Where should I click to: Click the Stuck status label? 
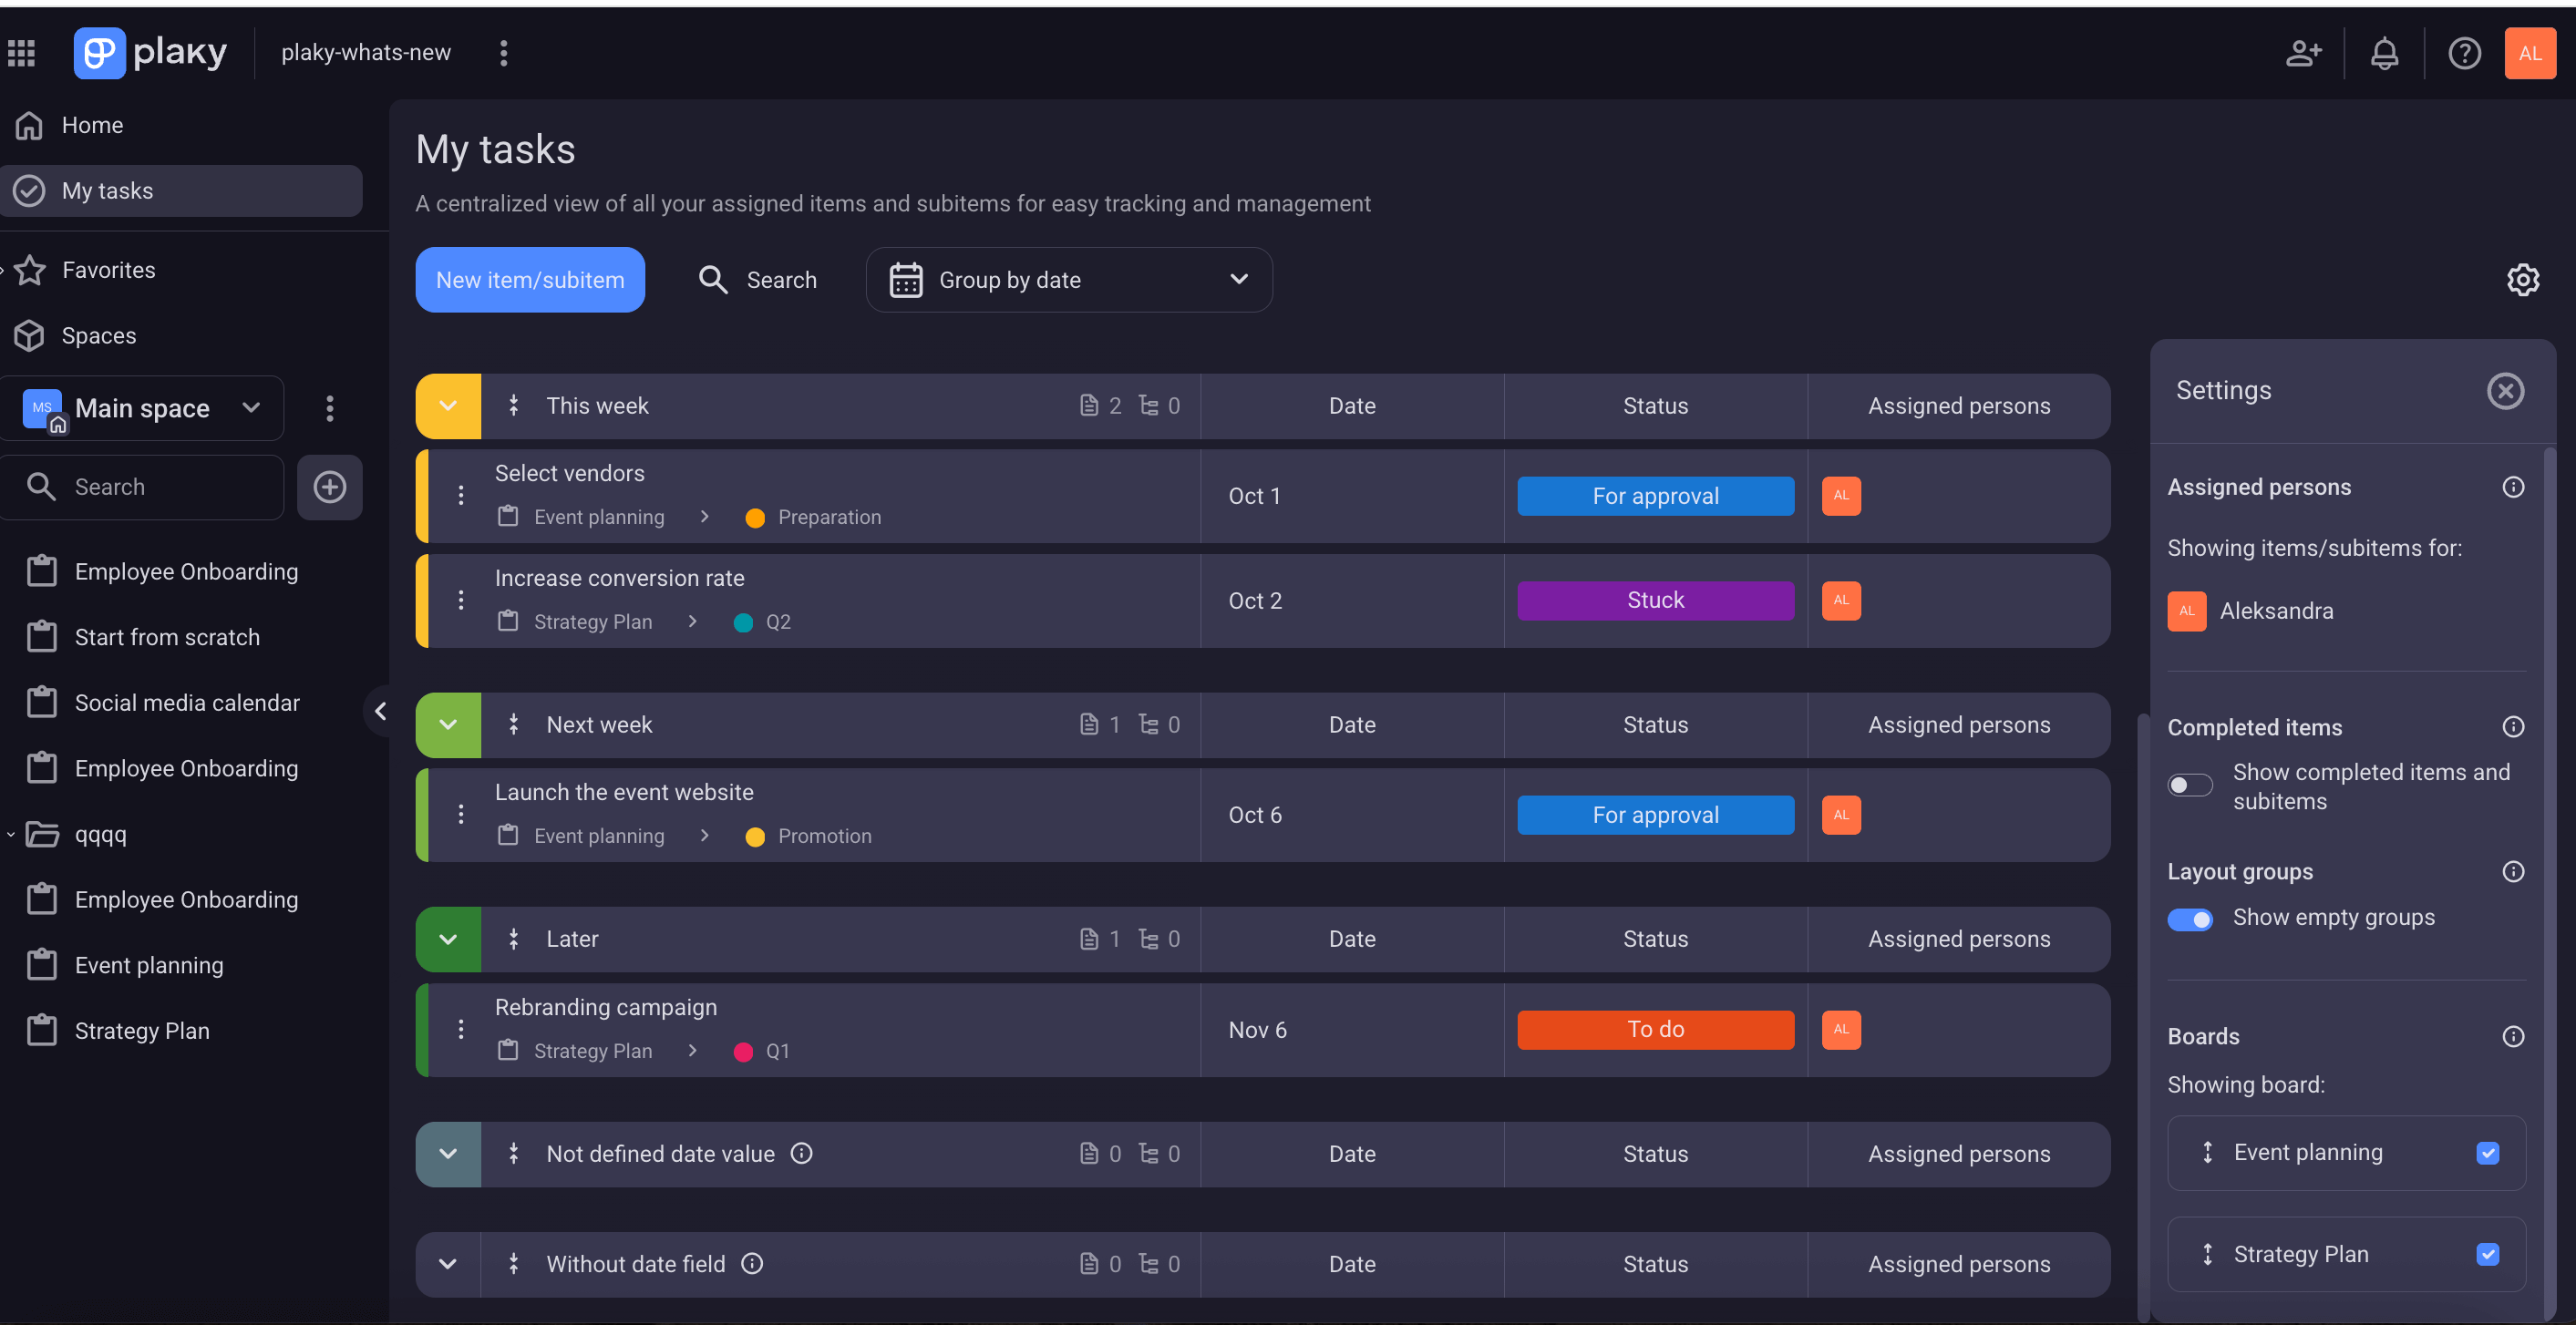click(x=1655, y=601)
